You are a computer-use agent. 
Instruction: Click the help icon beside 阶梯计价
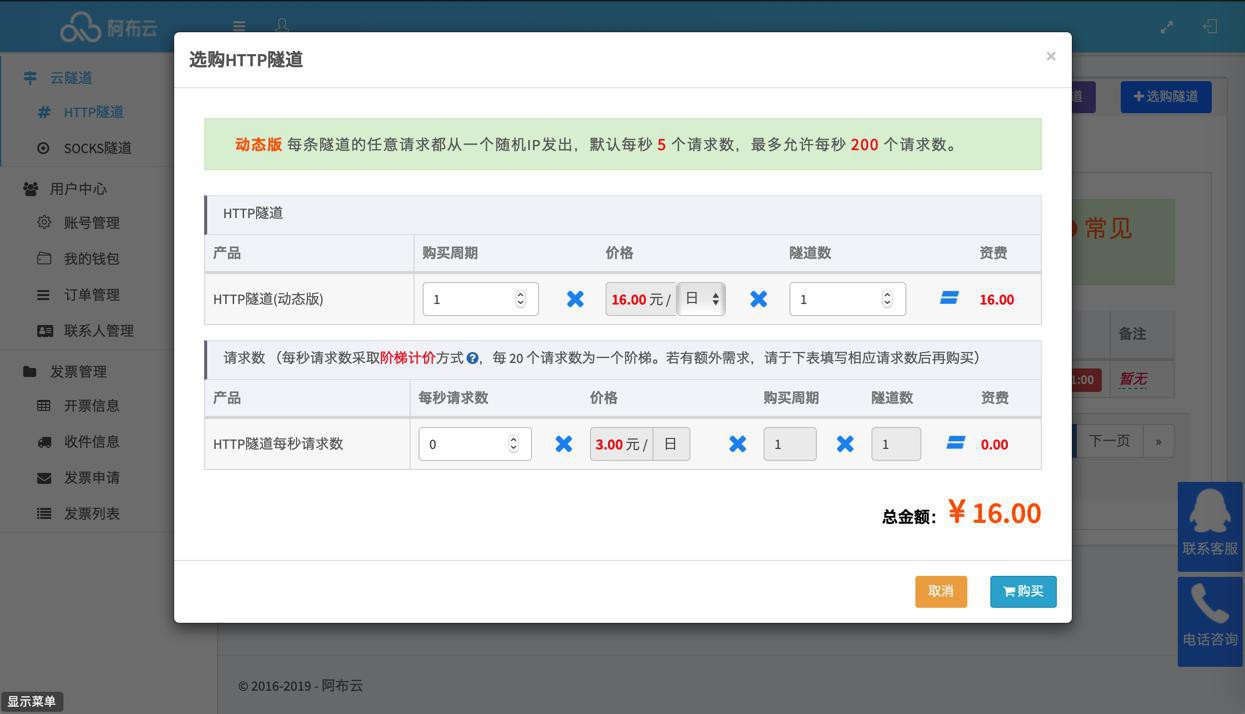click(472, 358)
